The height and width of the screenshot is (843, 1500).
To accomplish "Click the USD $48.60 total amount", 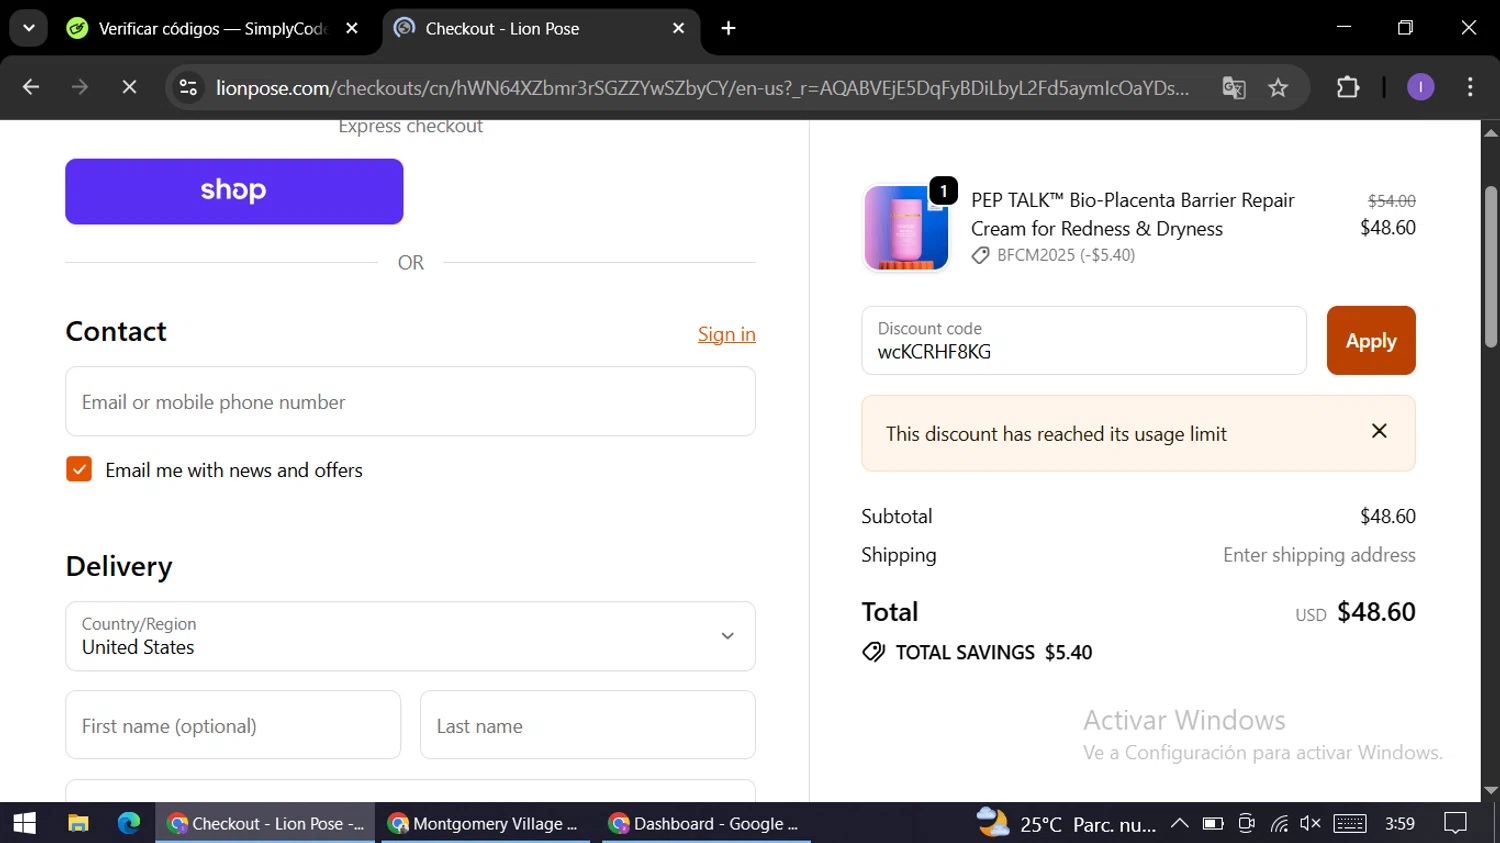I will click(x=1355, y=612).
